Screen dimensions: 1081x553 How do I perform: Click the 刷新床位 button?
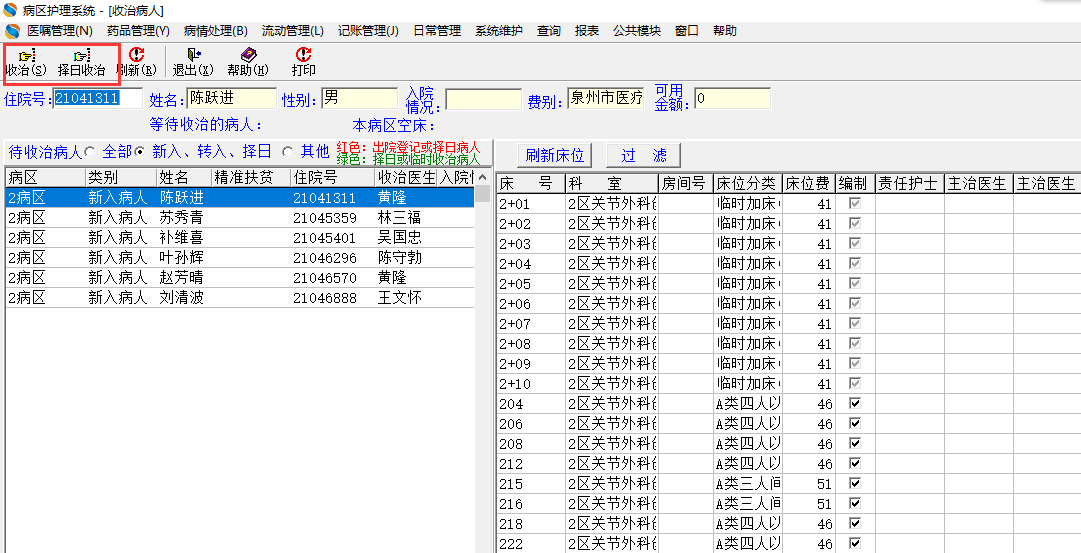[554, 156]
